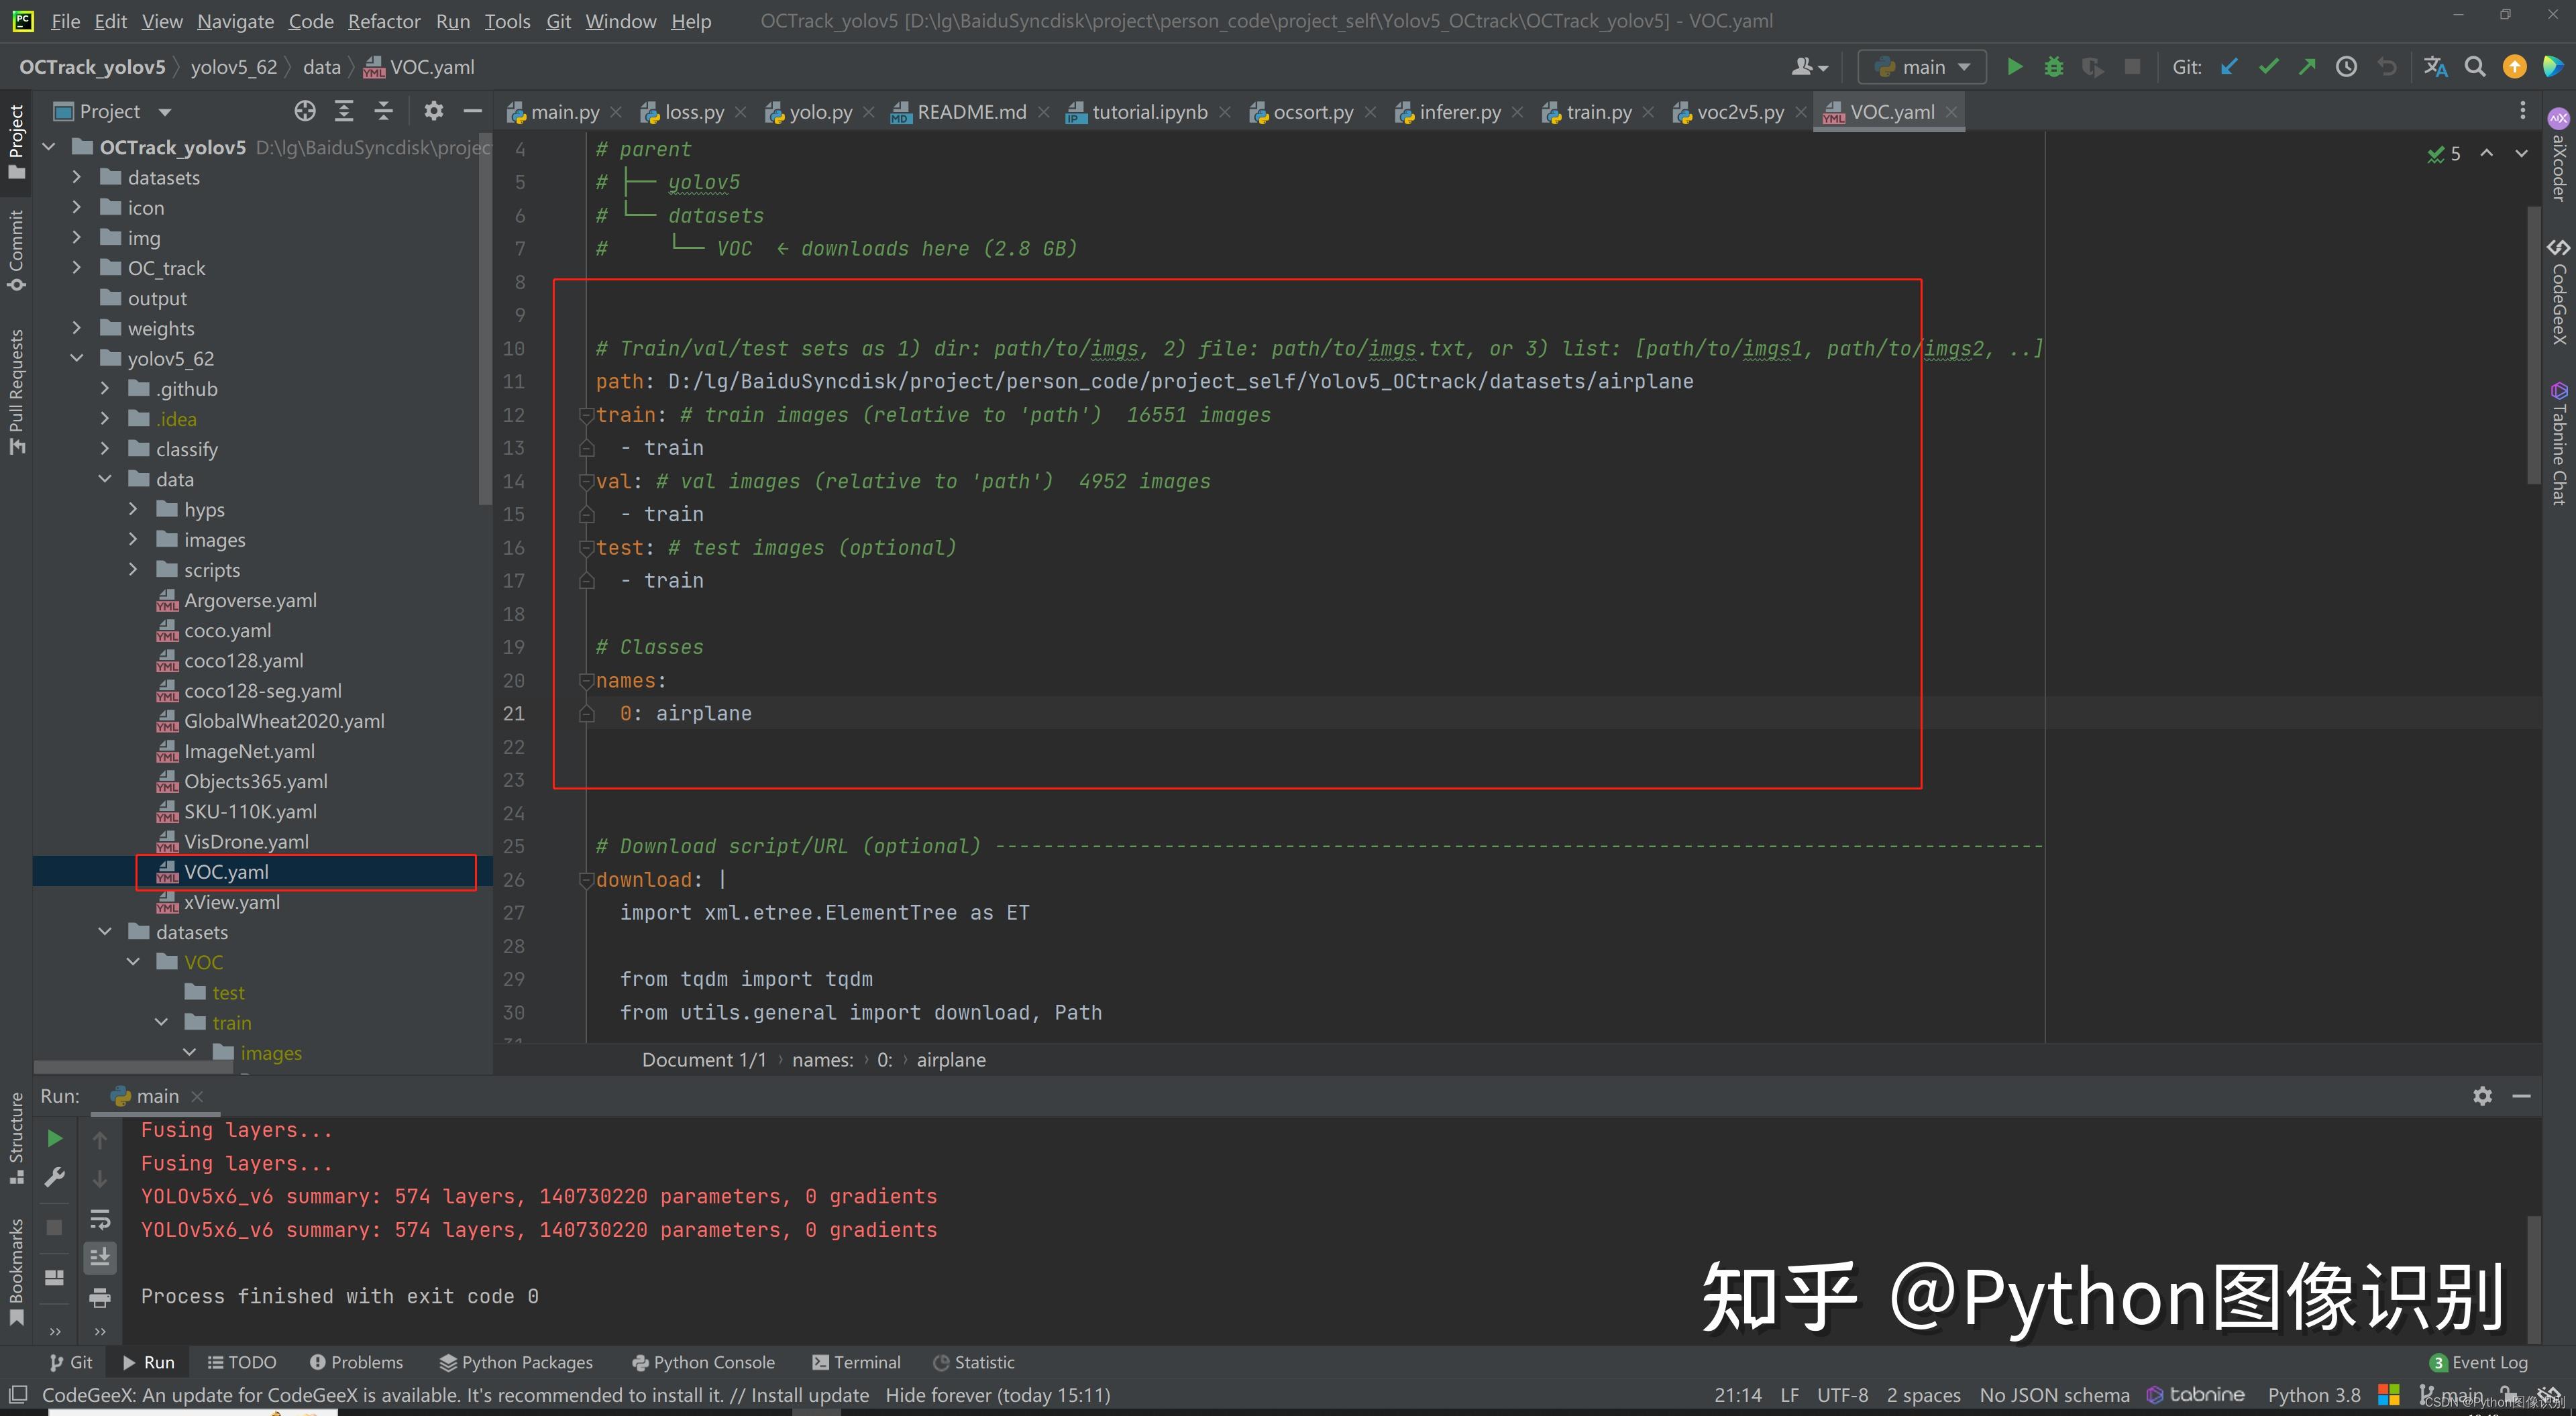Viewport: 2576px width, 1416px height.
Task: Open the main run configuration dropdown
Action: coord(1921,66)
